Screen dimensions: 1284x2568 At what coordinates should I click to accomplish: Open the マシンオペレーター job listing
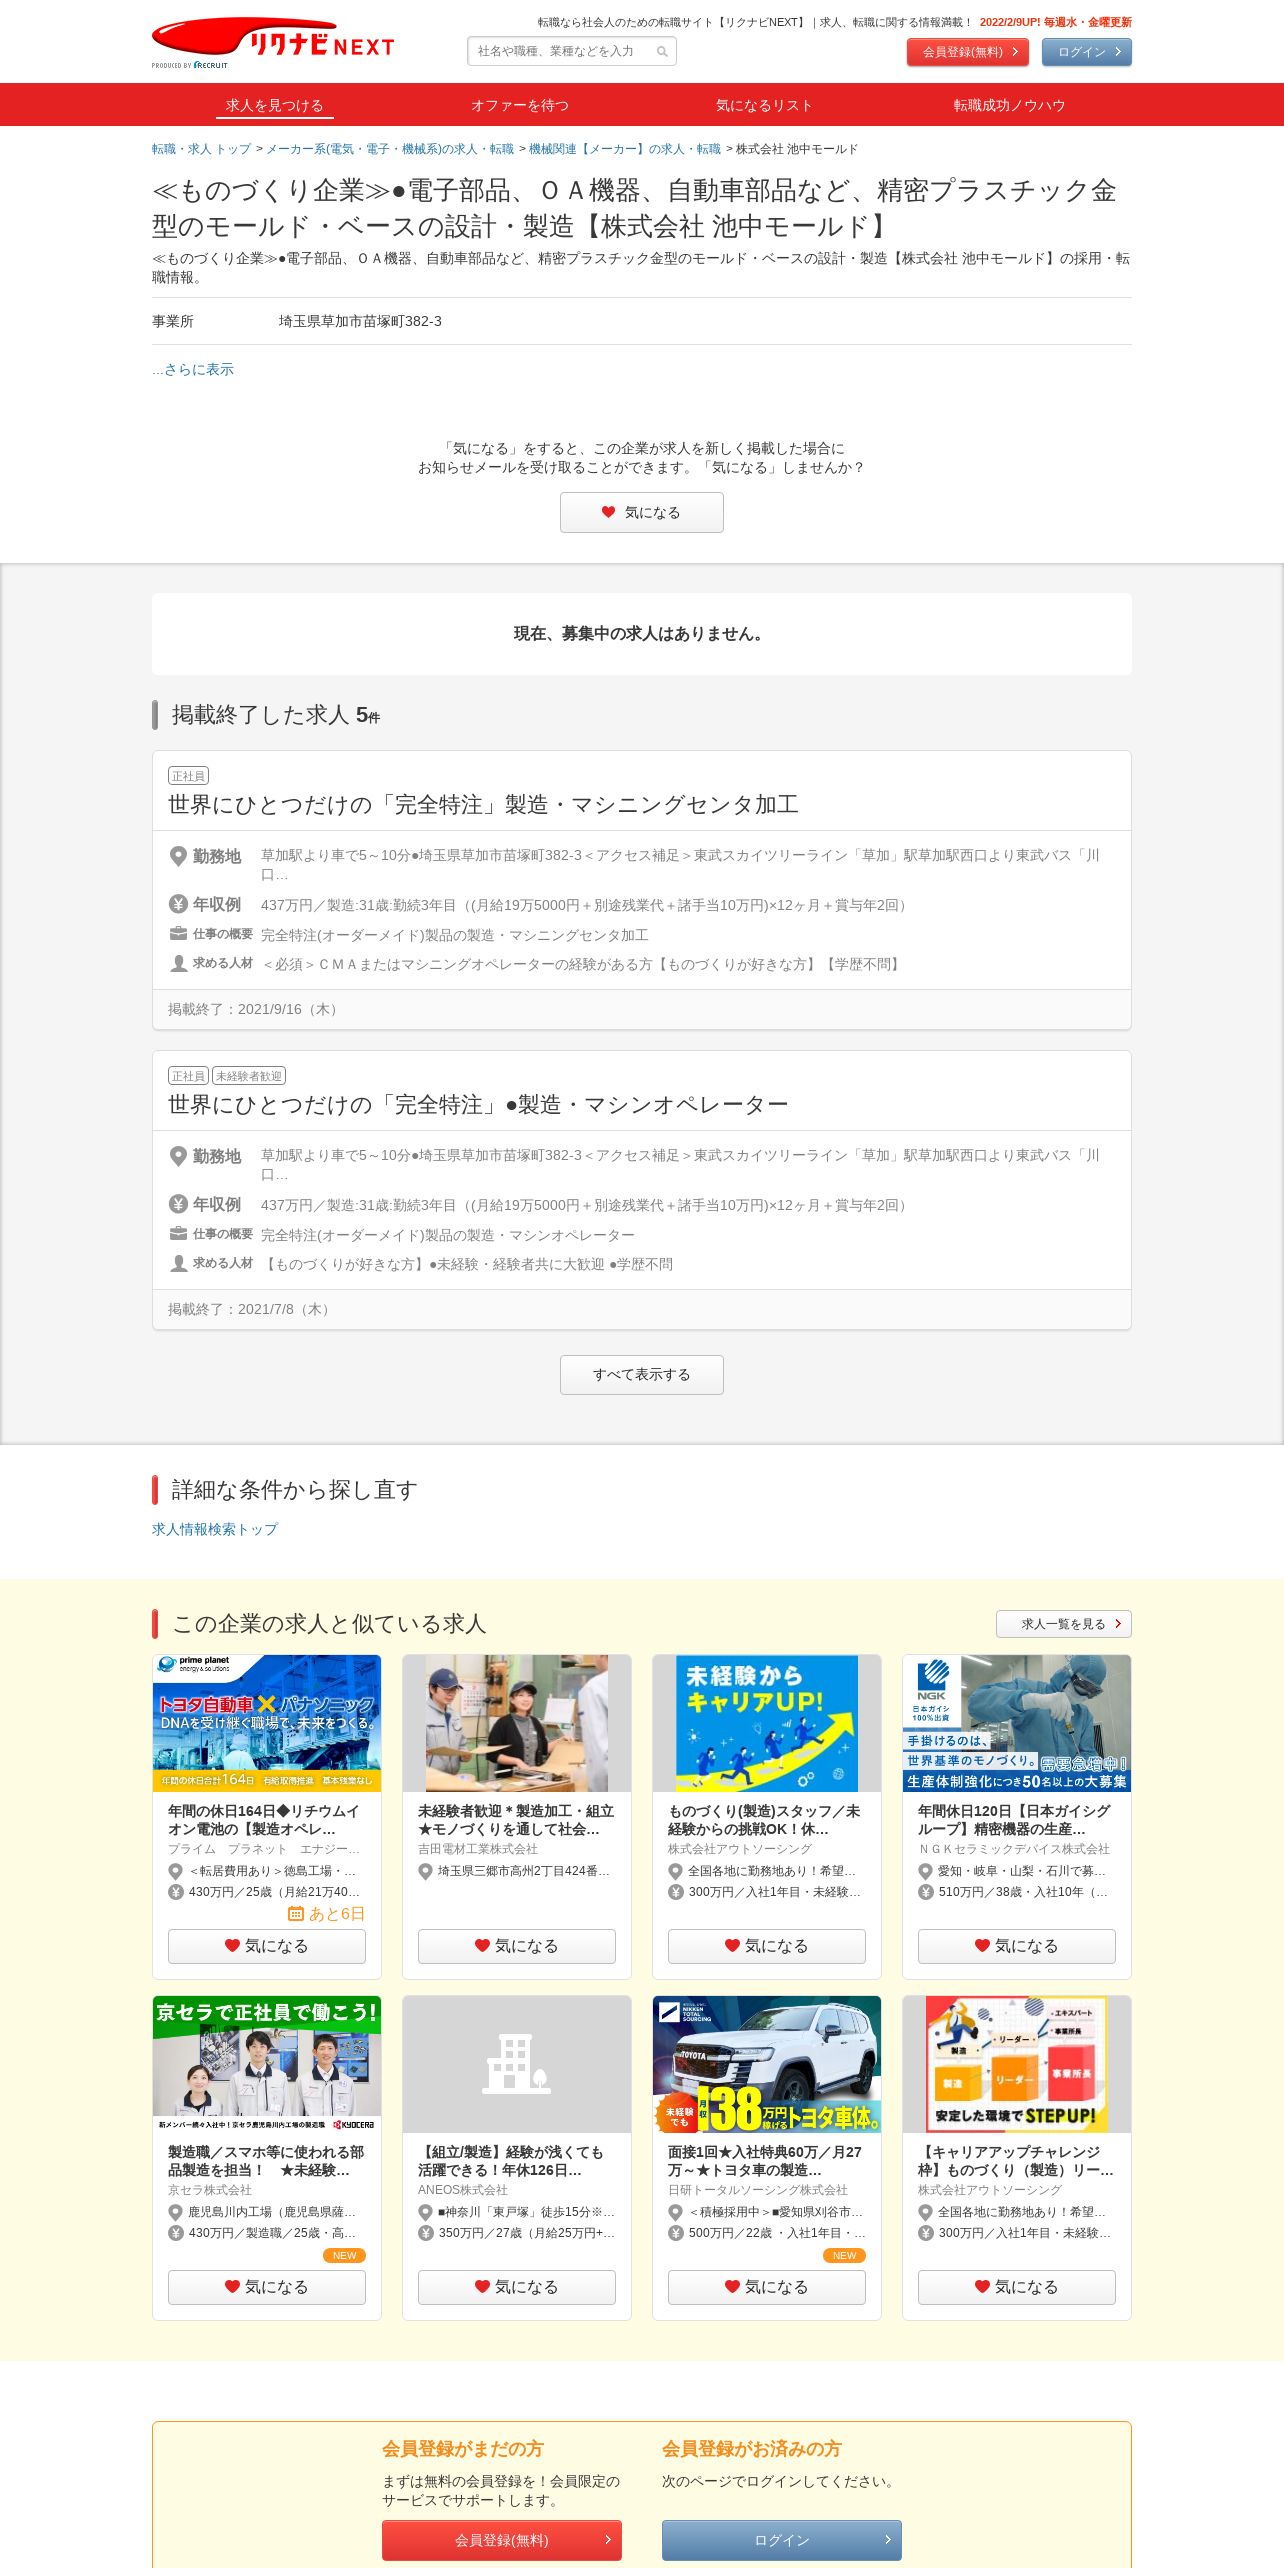(x=478, y=1105)
